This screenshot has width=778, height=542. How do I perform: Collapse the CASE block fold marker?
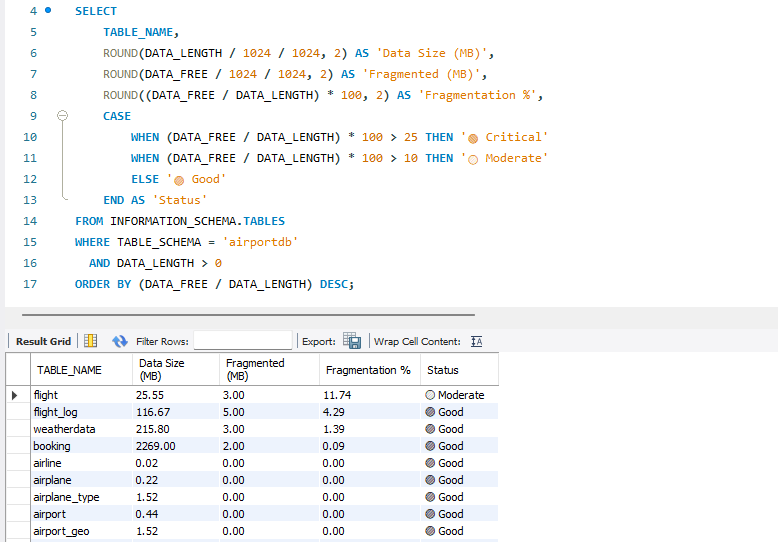(x=62, y=116)
